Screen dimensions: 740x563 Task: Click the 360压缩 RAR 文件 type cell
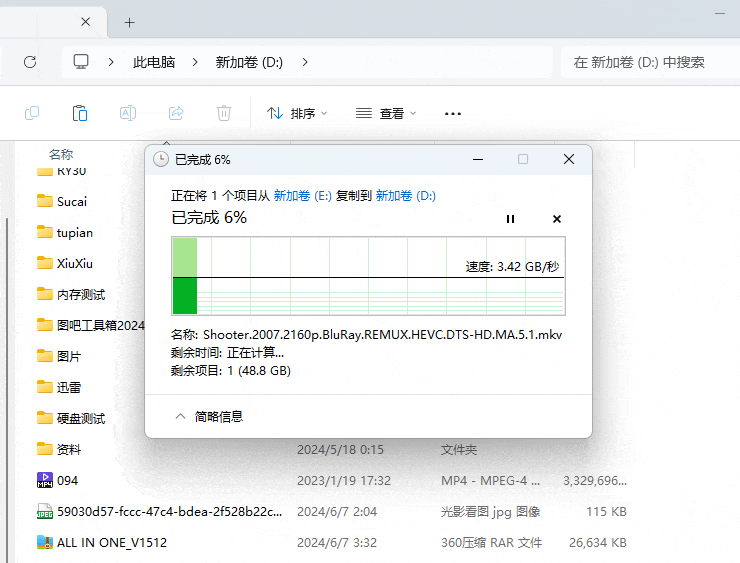(491, 543)
